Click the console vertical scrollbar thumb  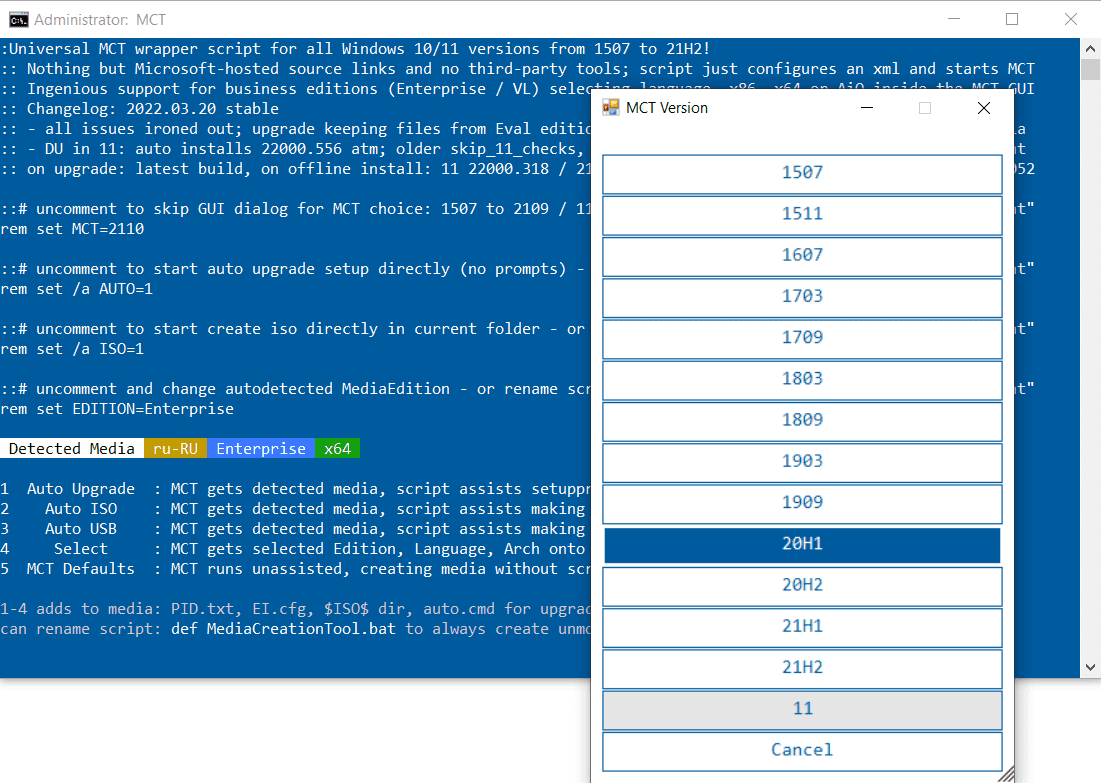pyautogui.click(x=1090, y=70)
